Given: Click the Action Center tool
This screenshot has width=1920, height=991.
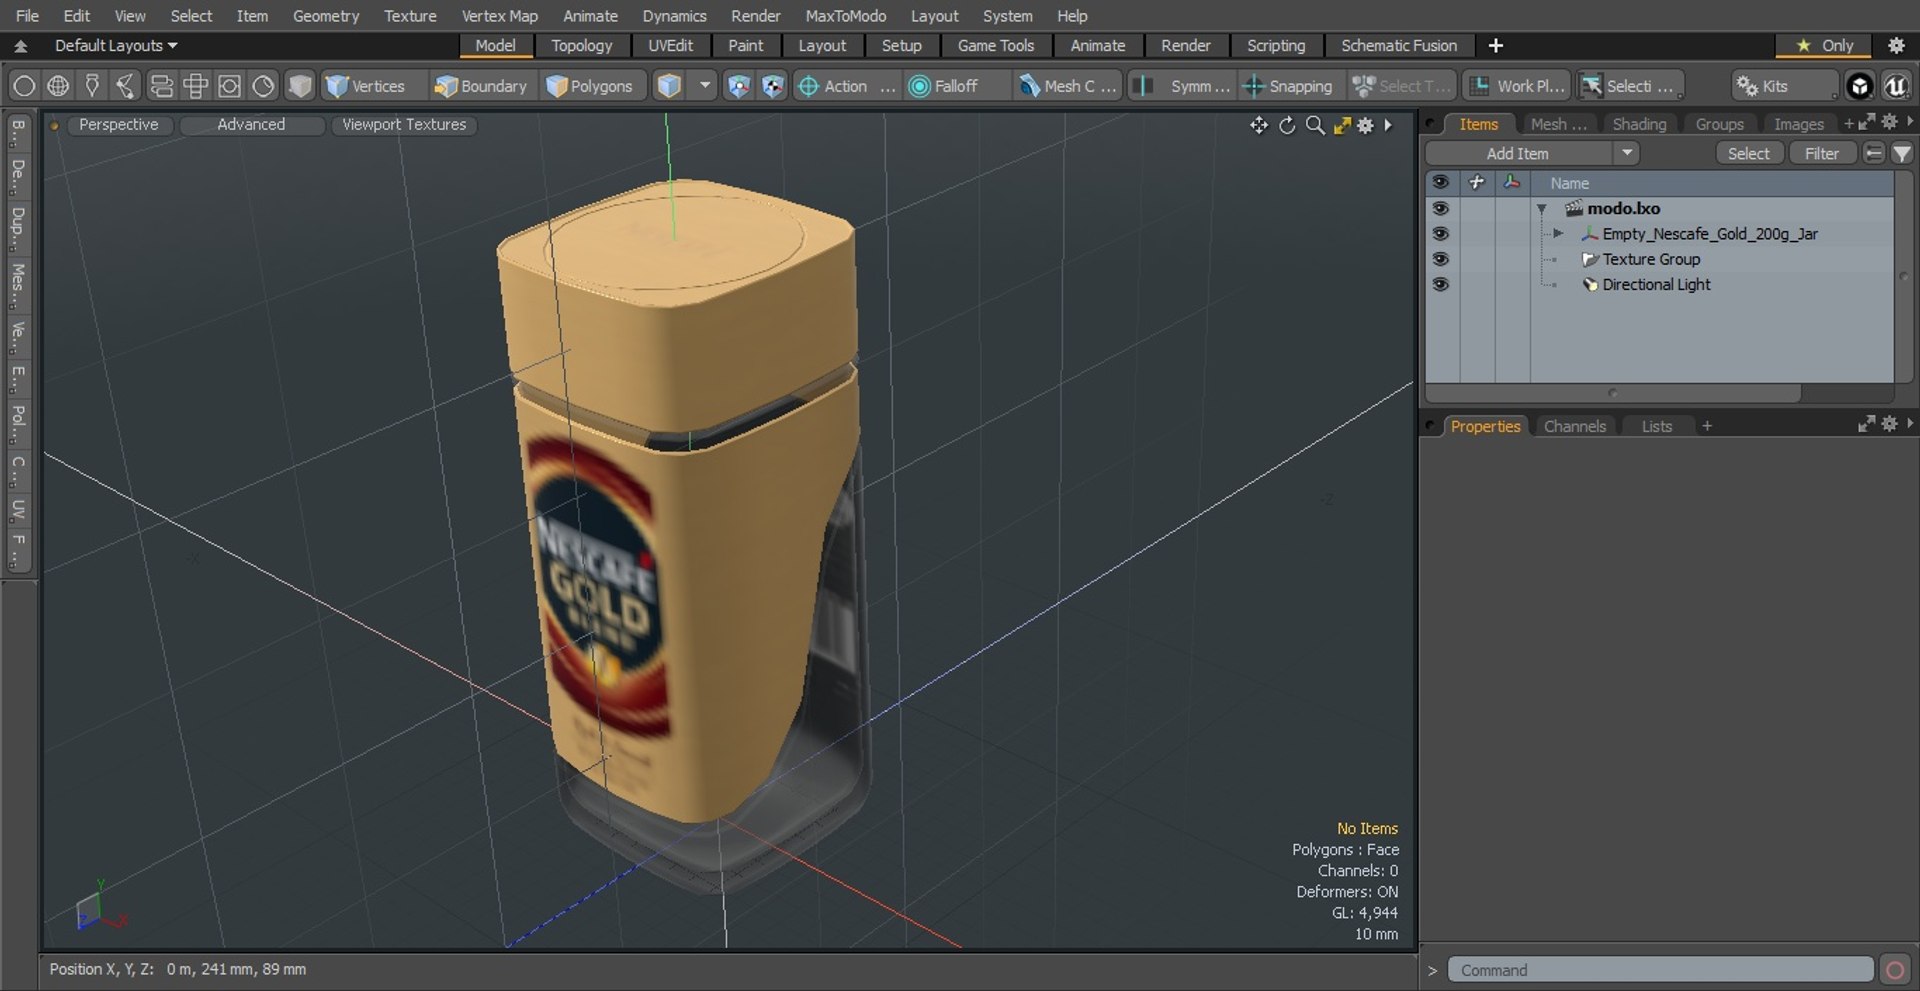Looking at the screenshot, I should tap(845, 86).
